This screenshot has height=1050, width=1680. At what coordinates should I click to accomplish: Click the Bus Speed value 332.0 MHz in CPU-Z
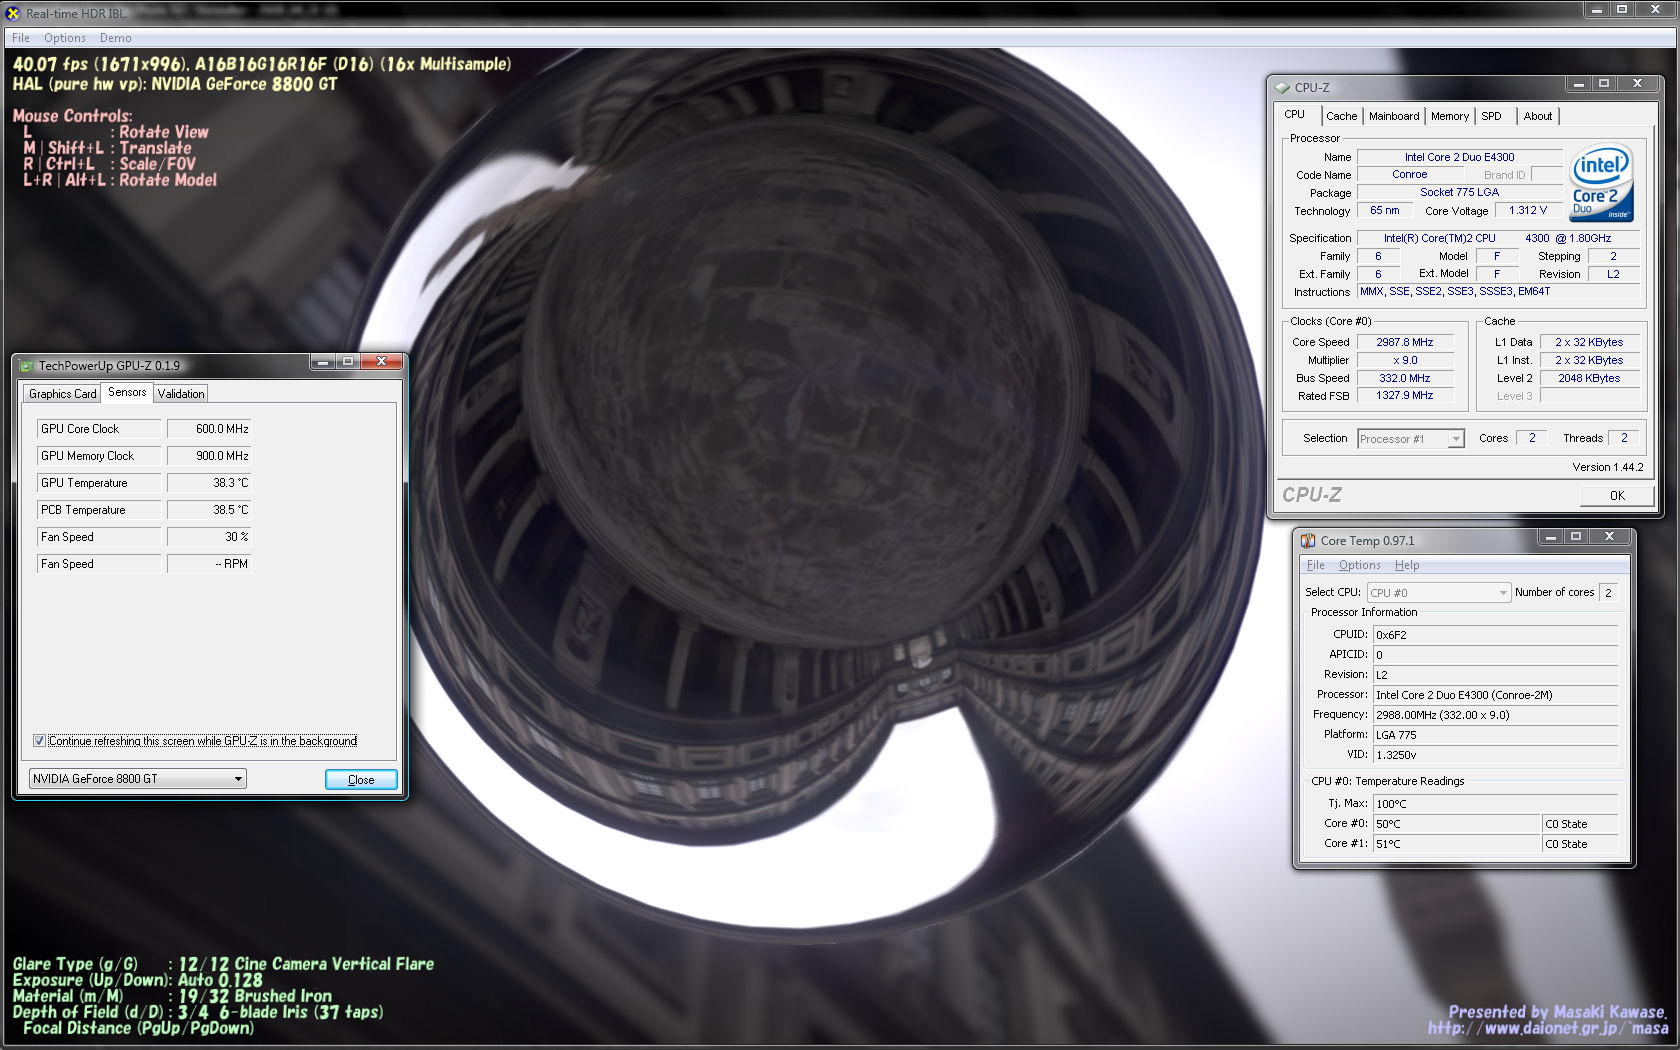(1404, 378)
